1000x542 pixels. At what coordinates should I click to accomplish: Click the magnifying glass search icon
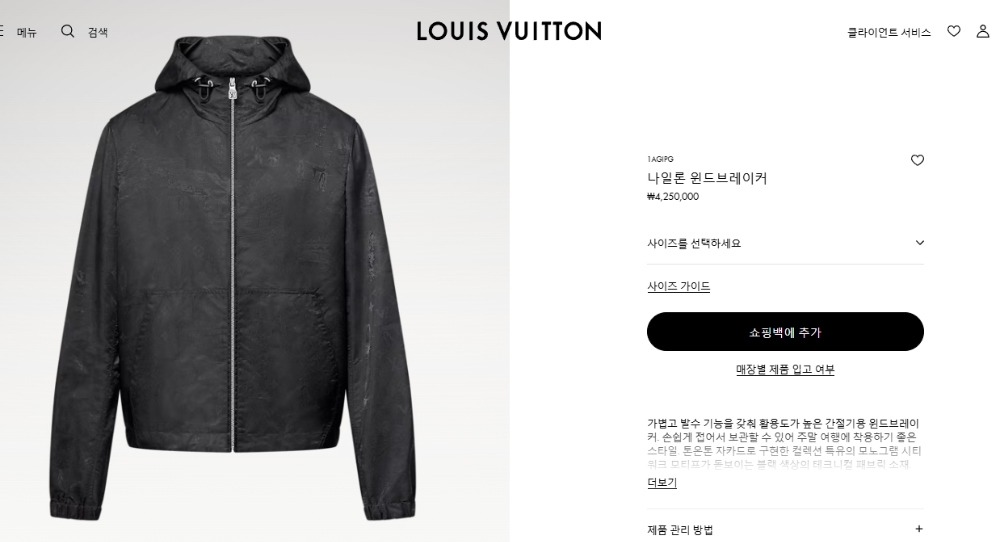(68, 31)
